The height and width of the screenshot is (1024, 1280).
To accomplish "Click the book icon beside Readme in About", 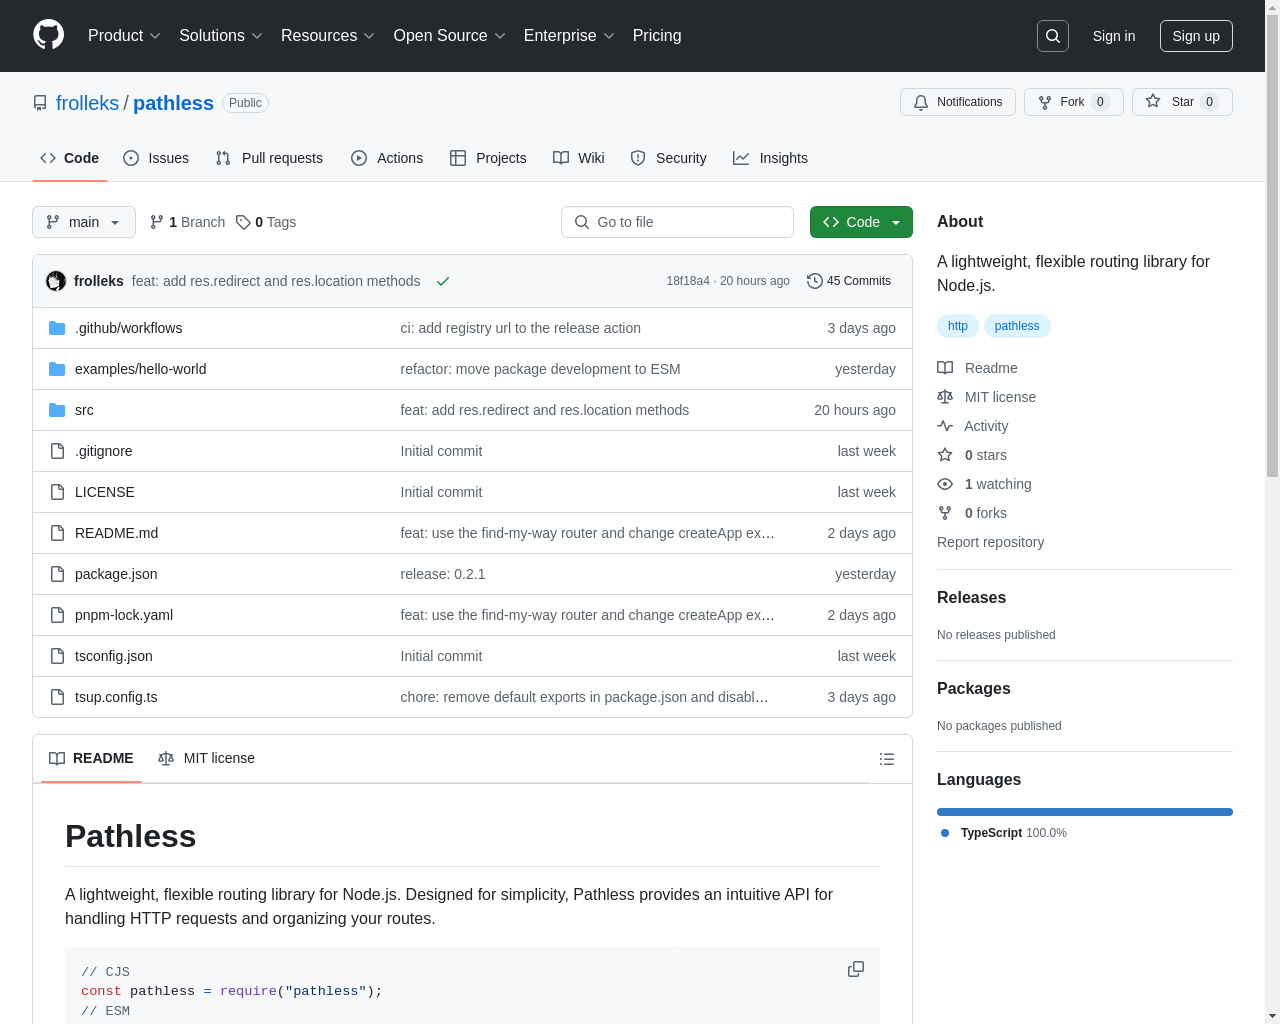I will (x=945, y=368).
